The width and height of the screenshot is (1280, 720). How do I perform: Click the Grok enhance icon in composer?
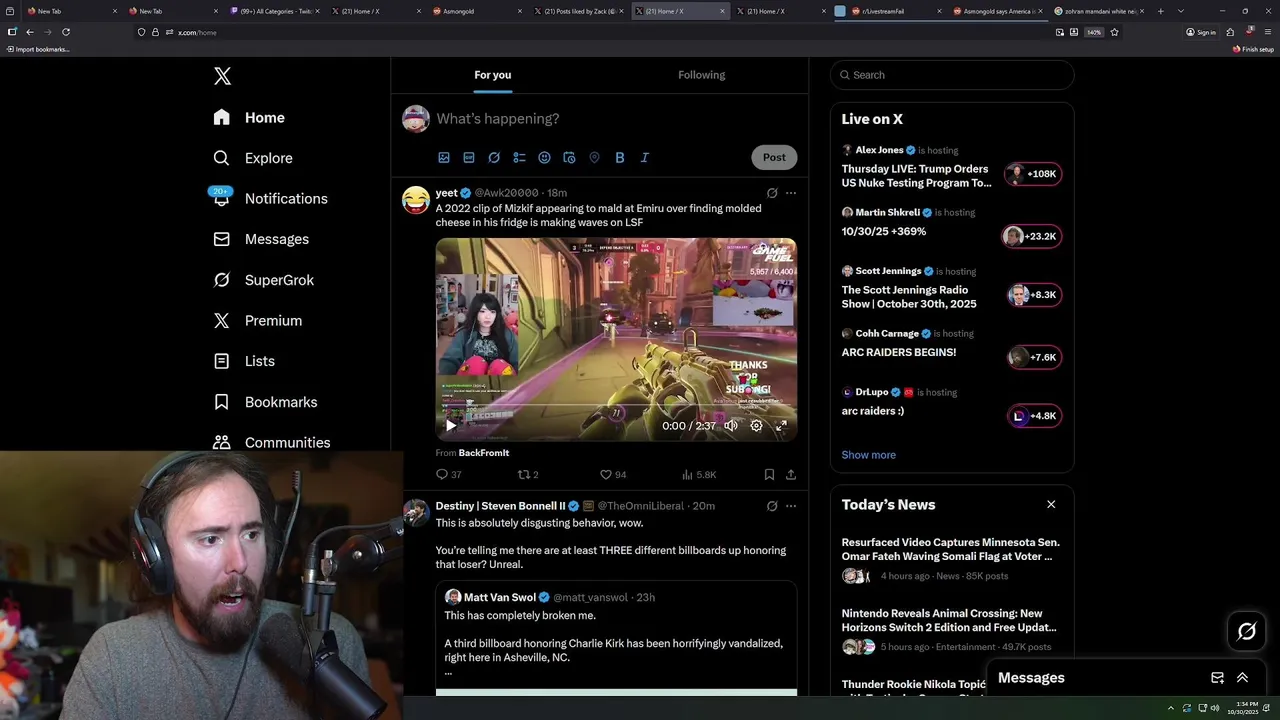[x=494, y=157]
